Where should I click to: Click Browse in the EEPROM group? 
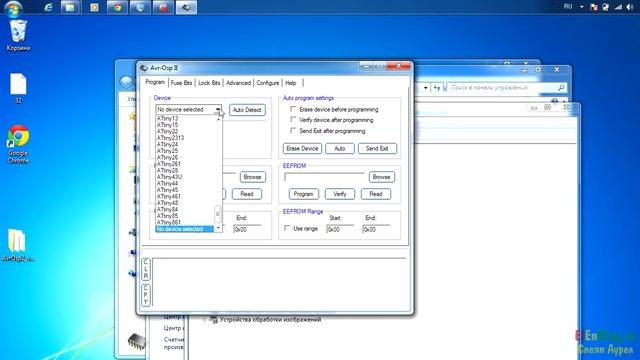[382, 177]
